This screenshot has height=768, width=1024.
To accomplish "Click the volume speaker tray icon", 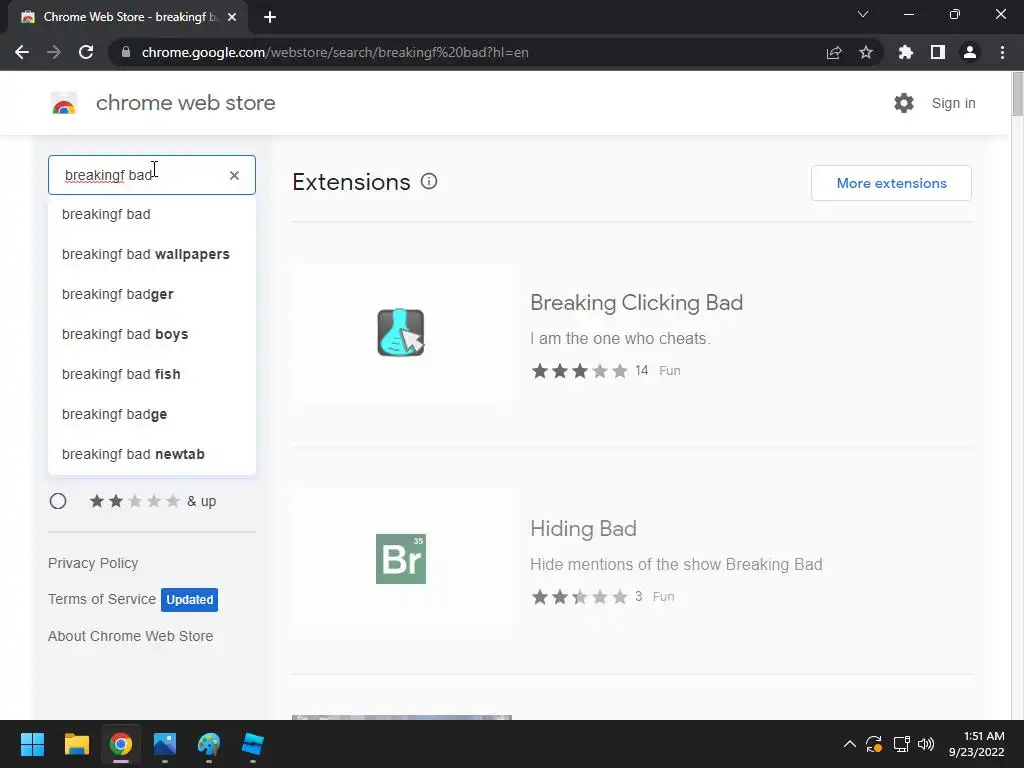I will pos(926,744).
